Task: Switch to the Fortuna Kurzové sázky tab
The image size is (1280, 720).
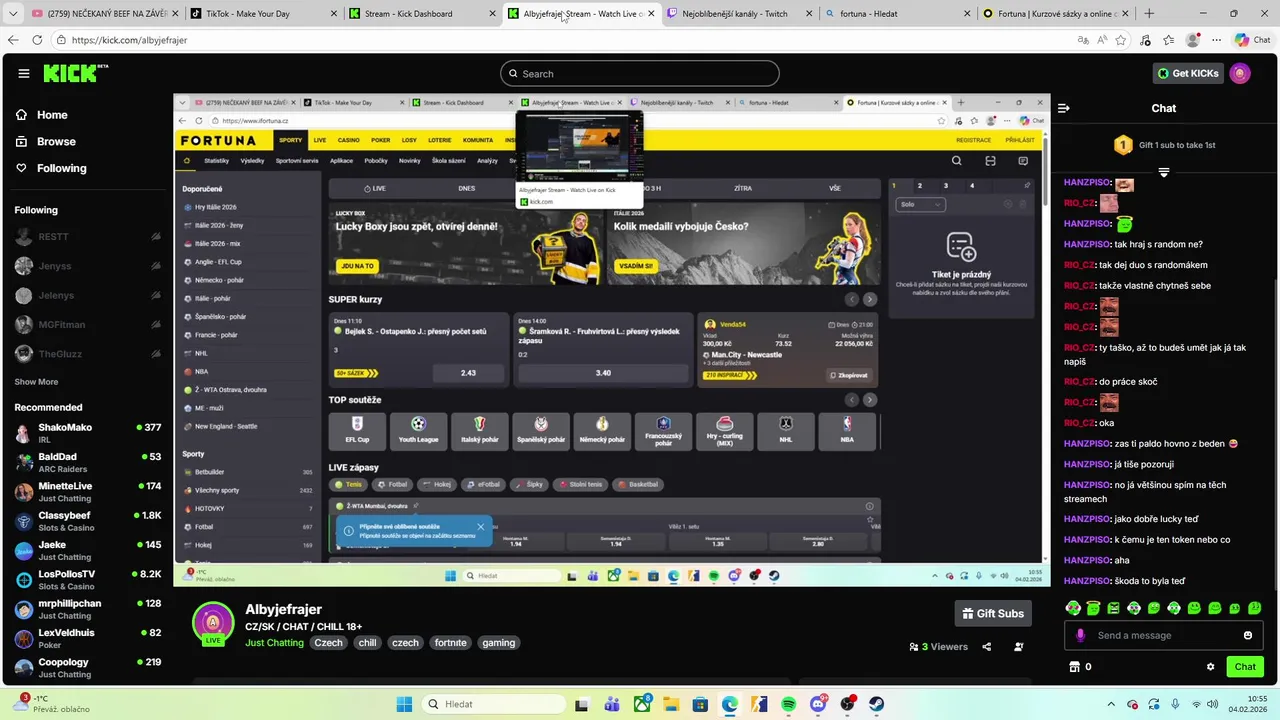Action: click(x=1055, y=14)
